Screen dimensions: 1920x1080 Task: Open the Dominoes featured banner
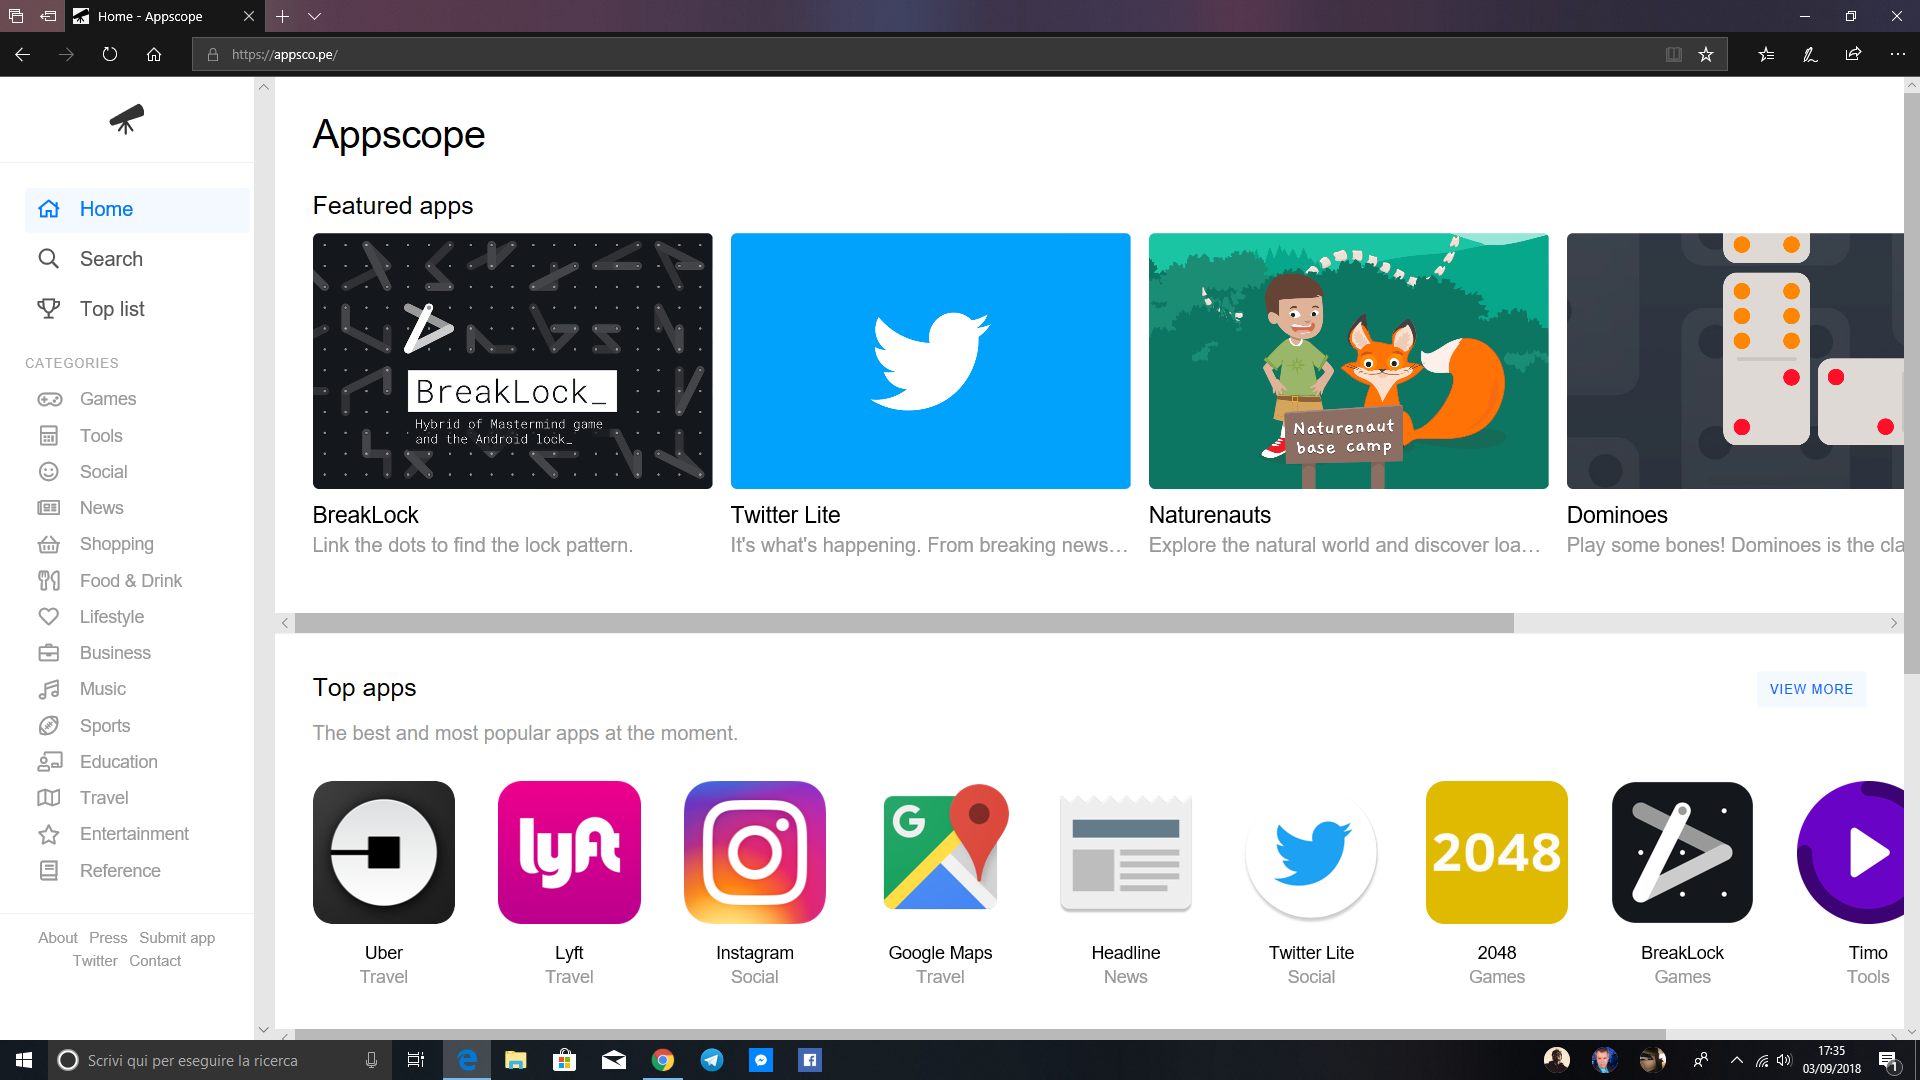coord(1735,361)
